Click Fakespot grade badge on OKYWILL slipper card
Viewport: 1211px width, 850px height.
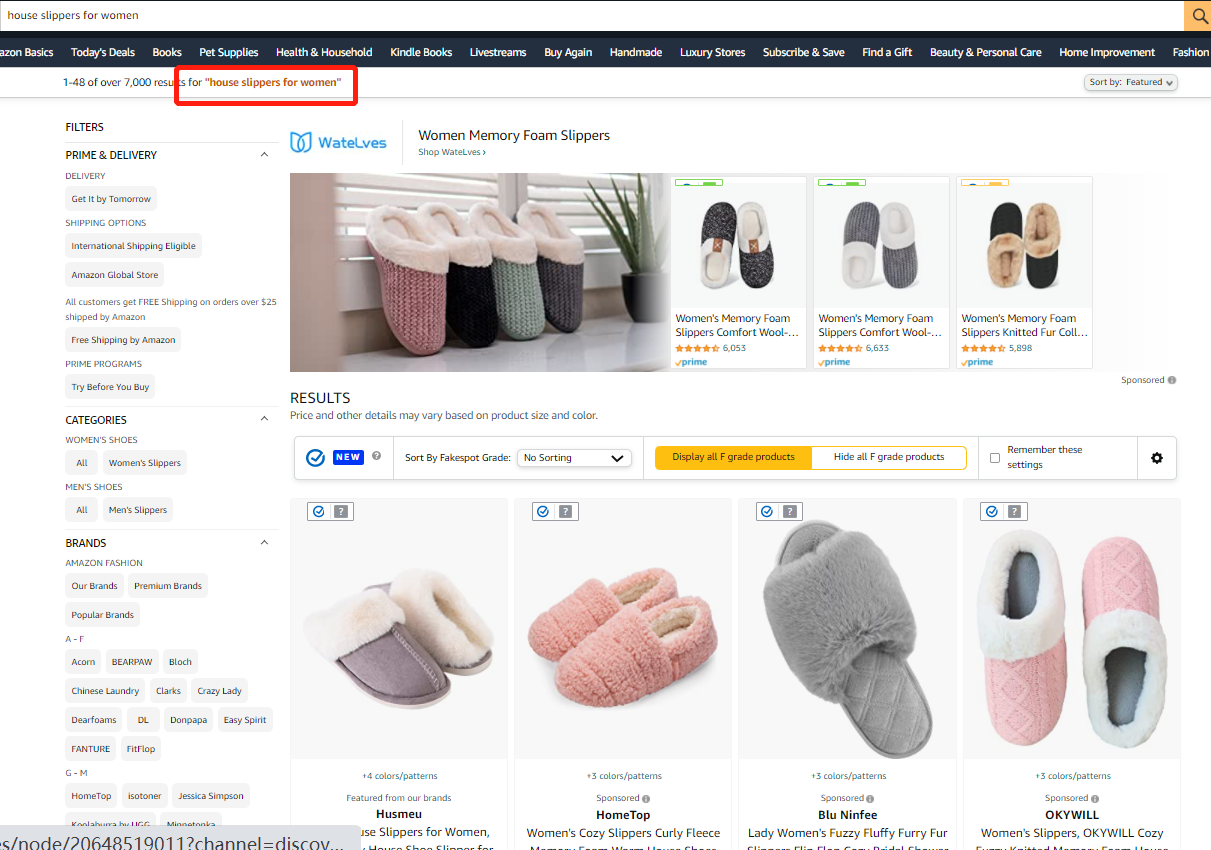[x=1003, y=511]
